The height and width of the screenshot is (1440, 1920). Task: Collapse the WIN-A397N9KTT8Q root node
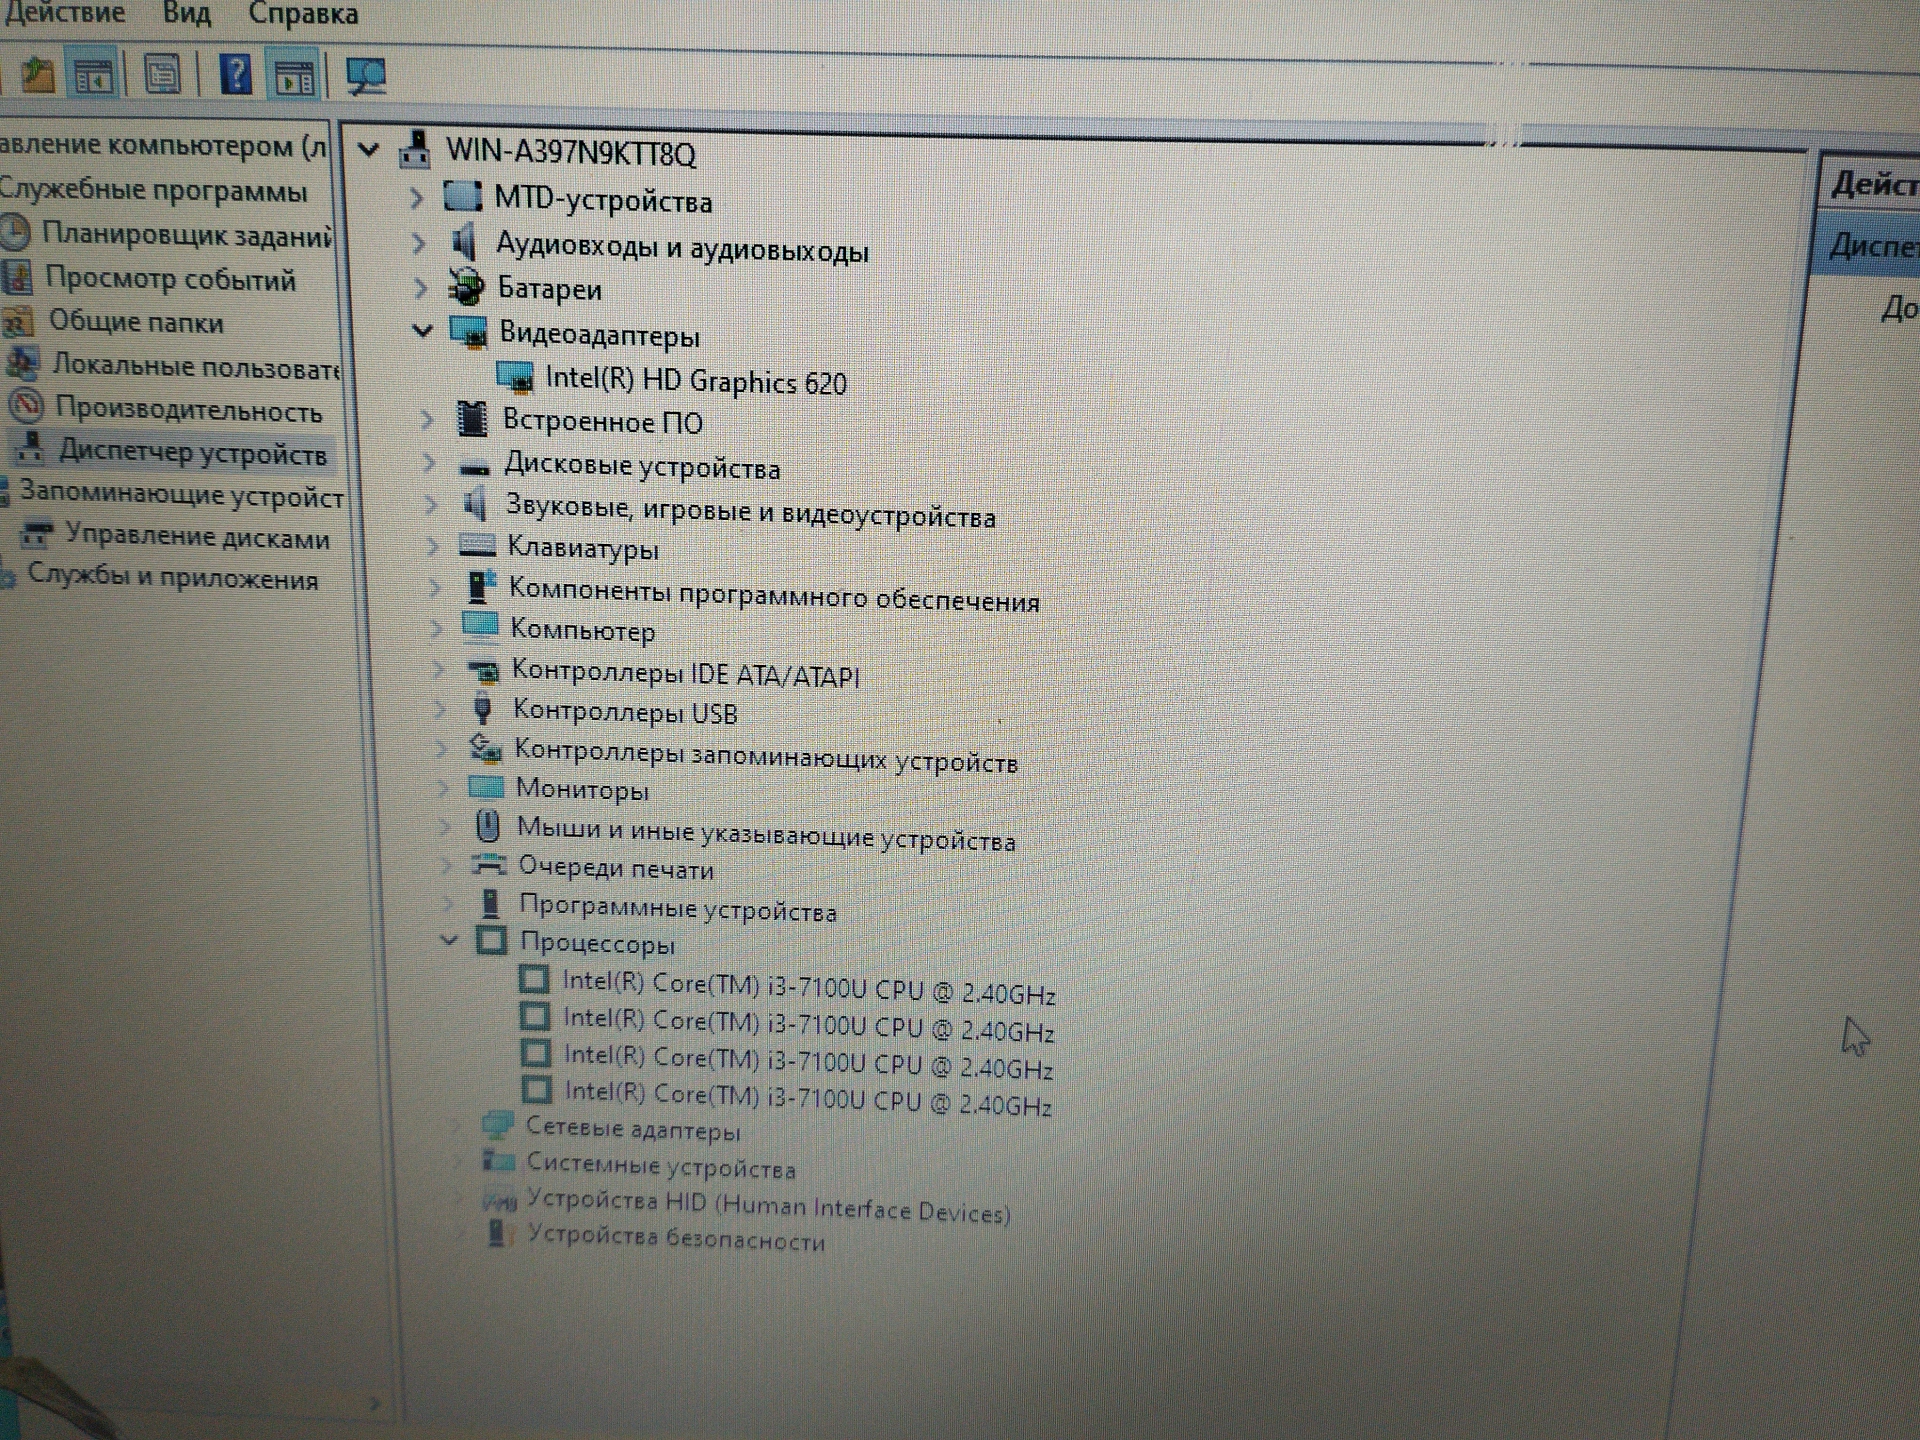369,150
